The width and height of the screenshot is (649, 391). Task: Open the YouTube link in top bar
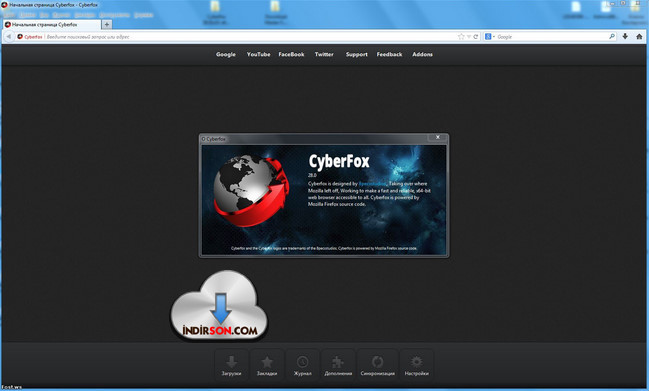click(258, 54)
